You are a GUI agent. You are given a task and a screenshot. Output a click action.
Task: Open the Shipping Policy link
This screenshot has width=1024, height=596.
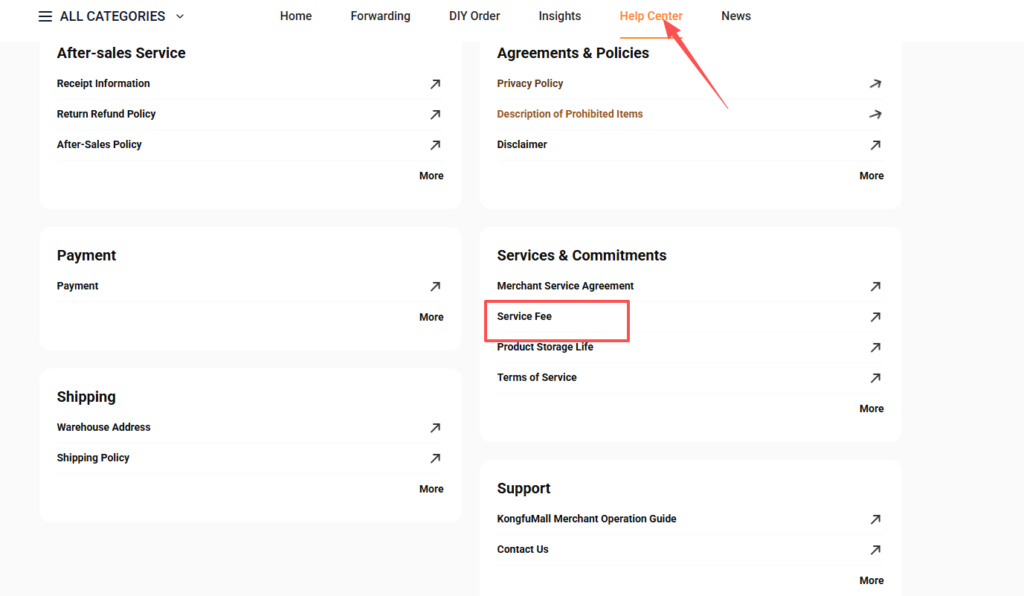click(x=93, y=458)
